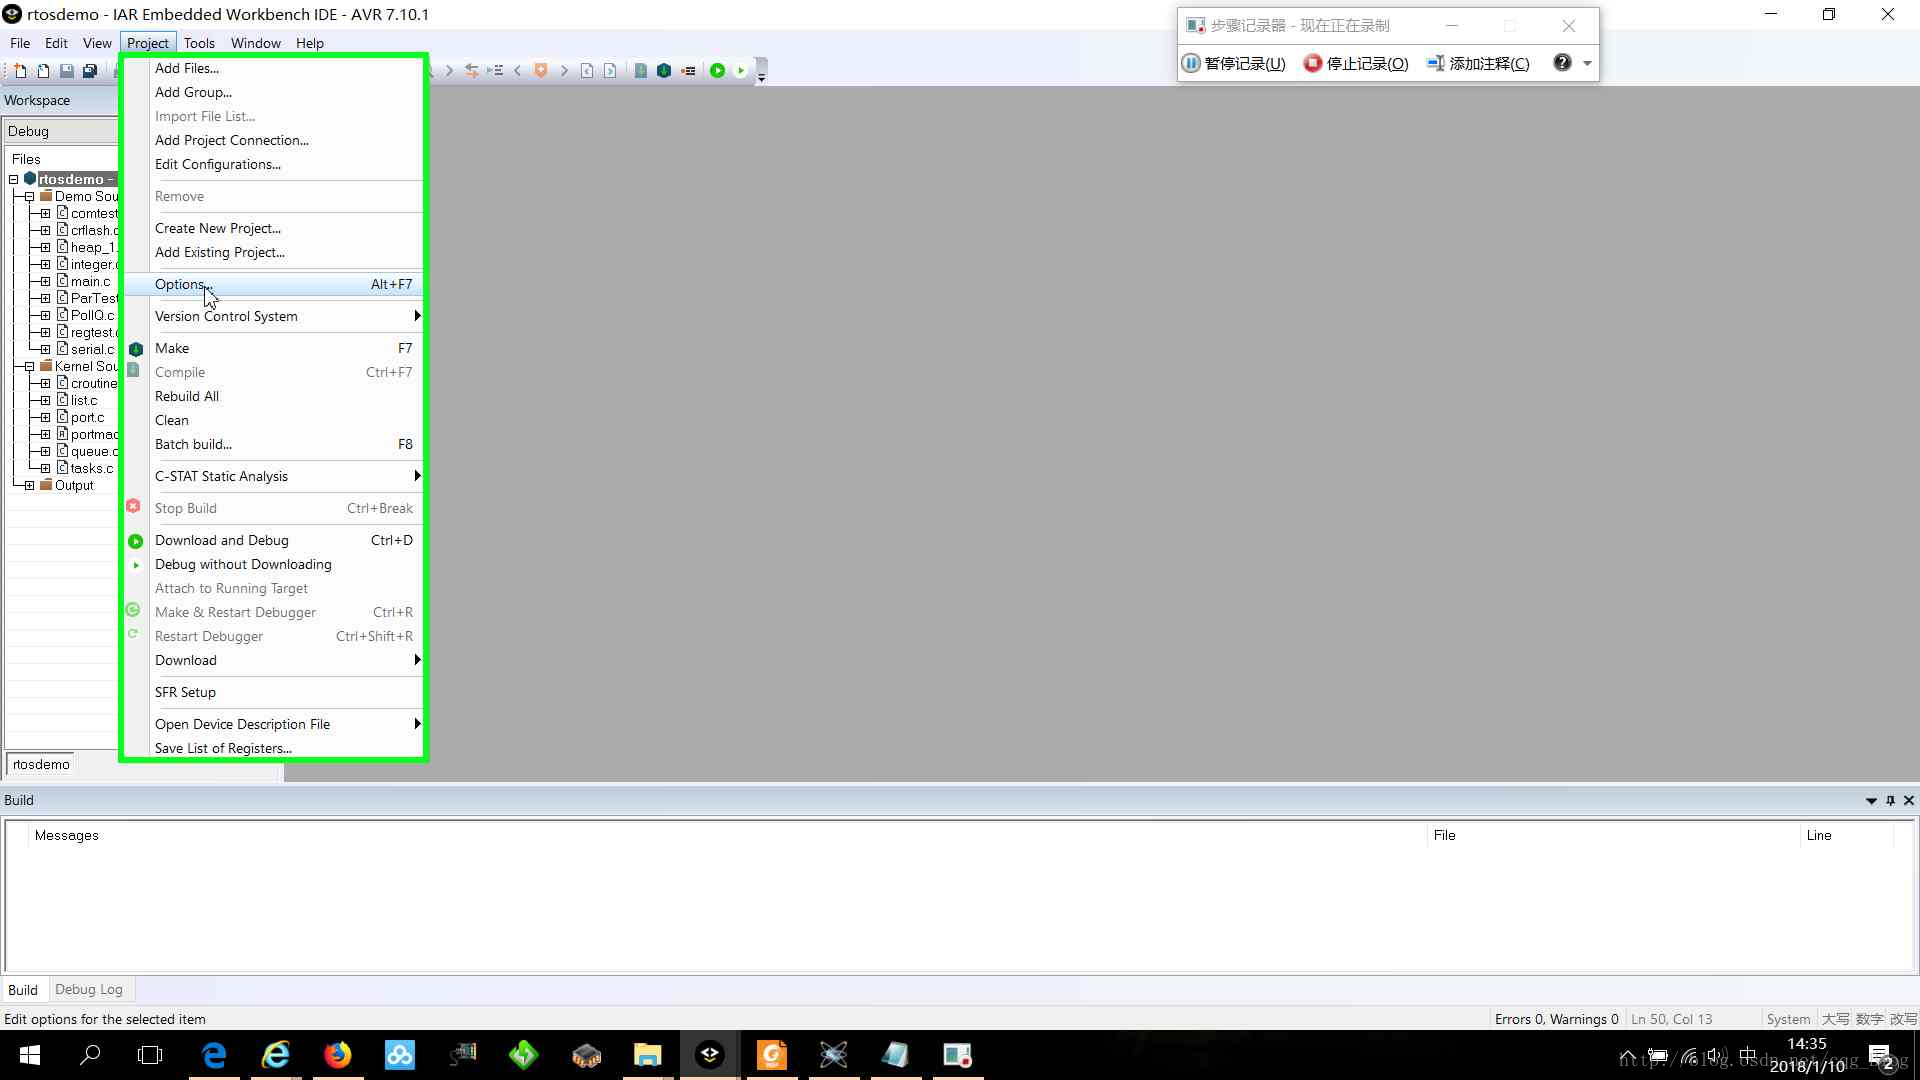Image resolution: width=1920 pixels, height=1080 pixels.
Task: Click the previous bookmark left-chevron icon
Action: pos(518,71)
